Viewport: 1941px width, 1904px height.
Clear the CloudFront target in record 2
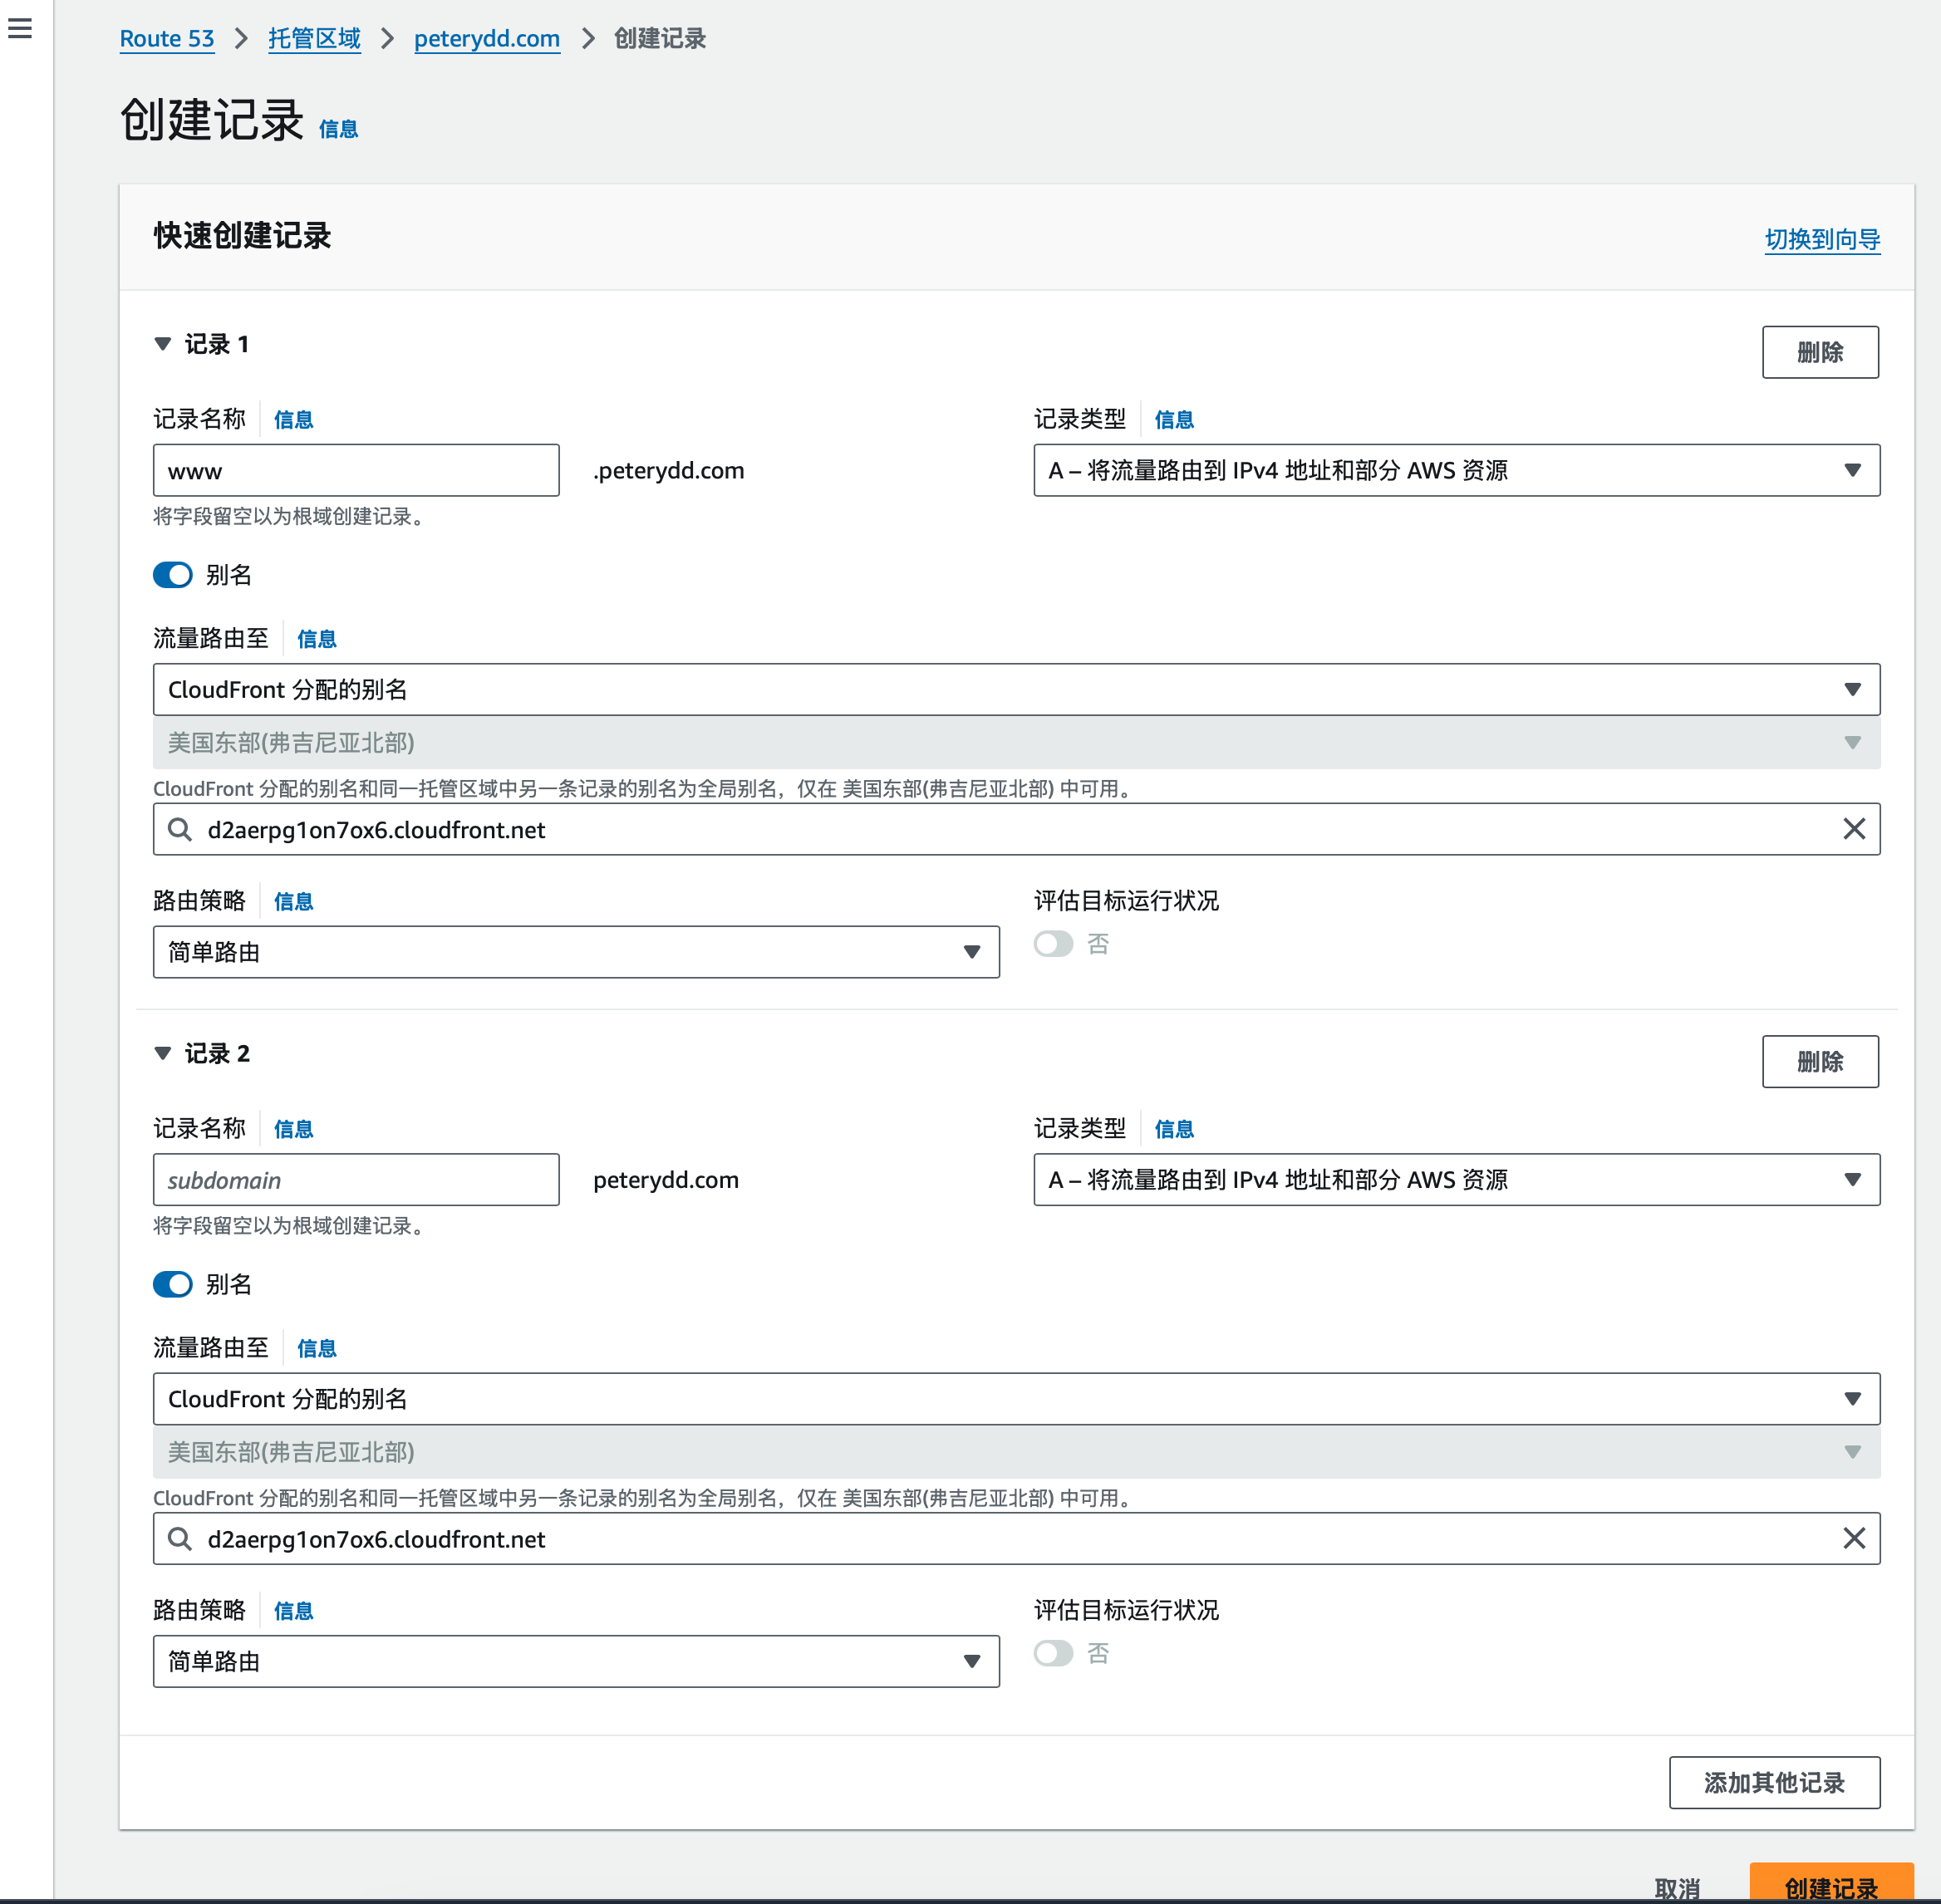point(1853,1538)
